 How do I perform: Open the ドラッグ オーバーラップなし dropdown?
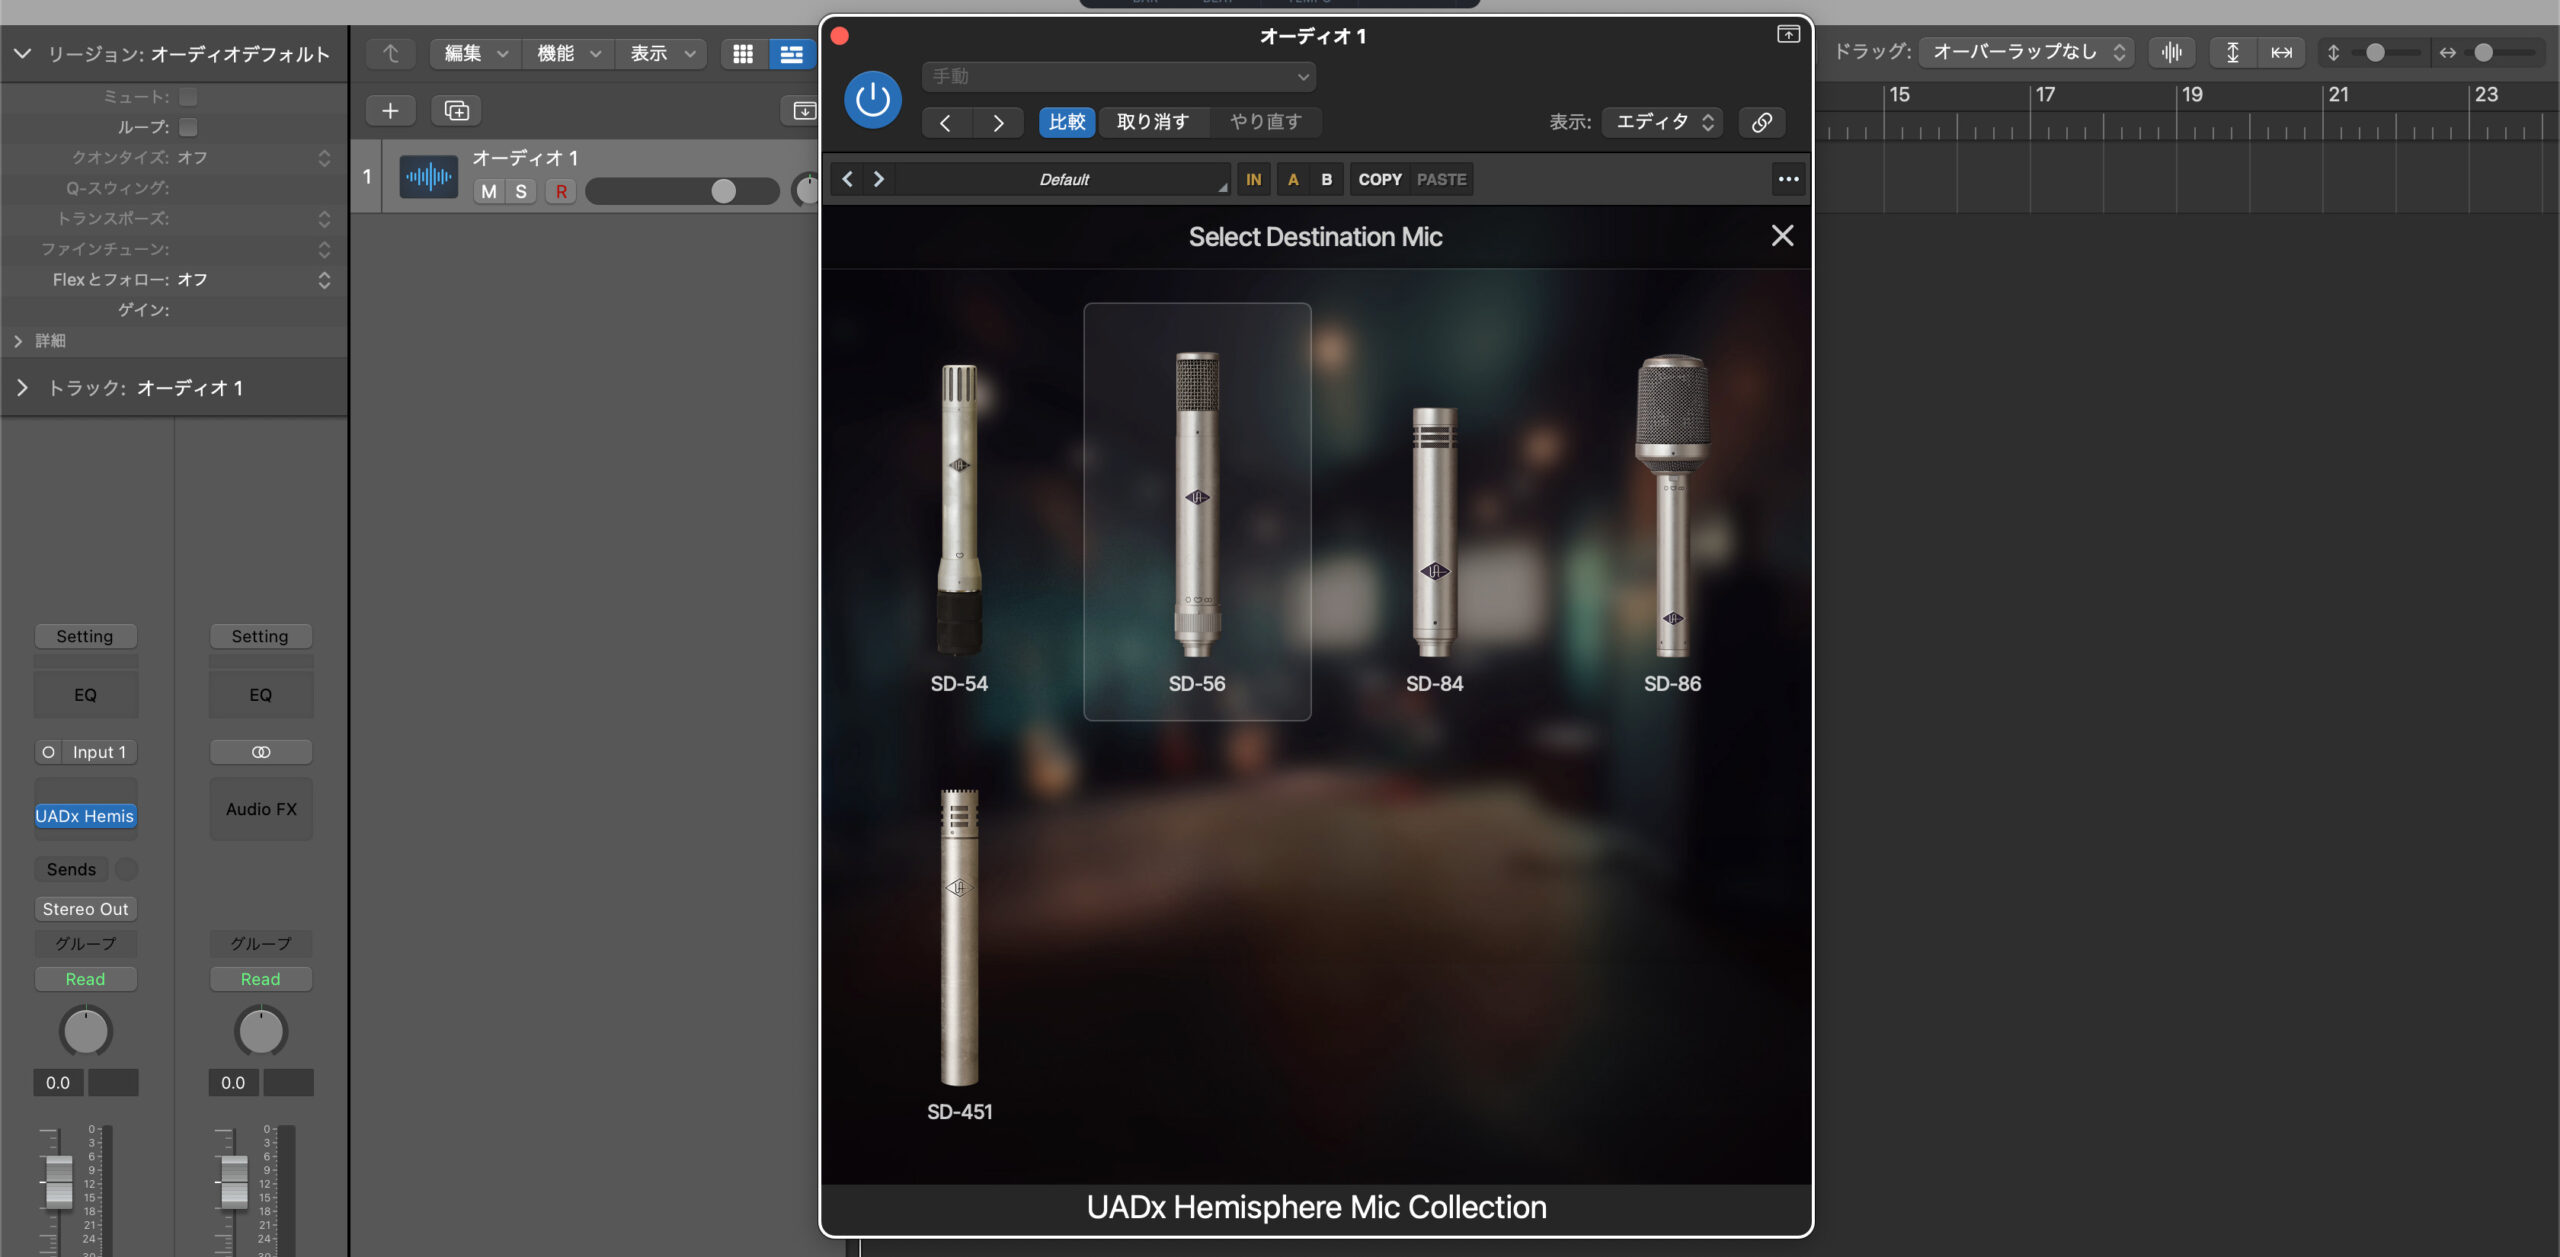(2026, 52)
